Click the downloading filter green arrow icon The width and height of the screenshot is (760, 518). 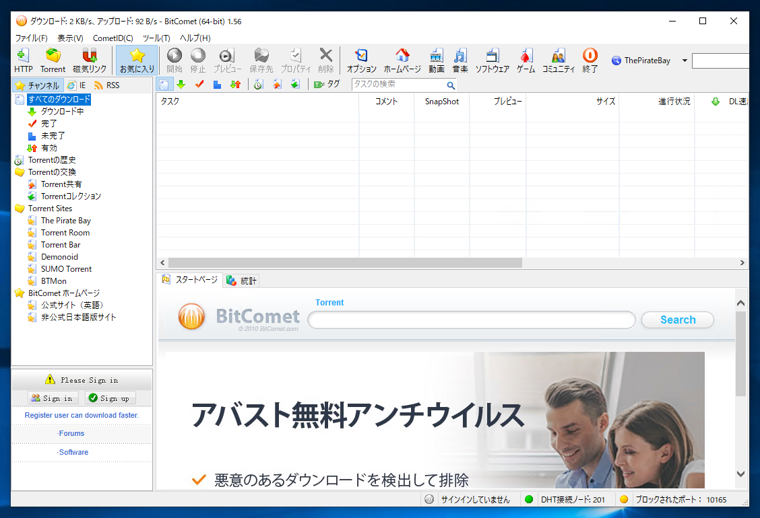pos(181,85)
